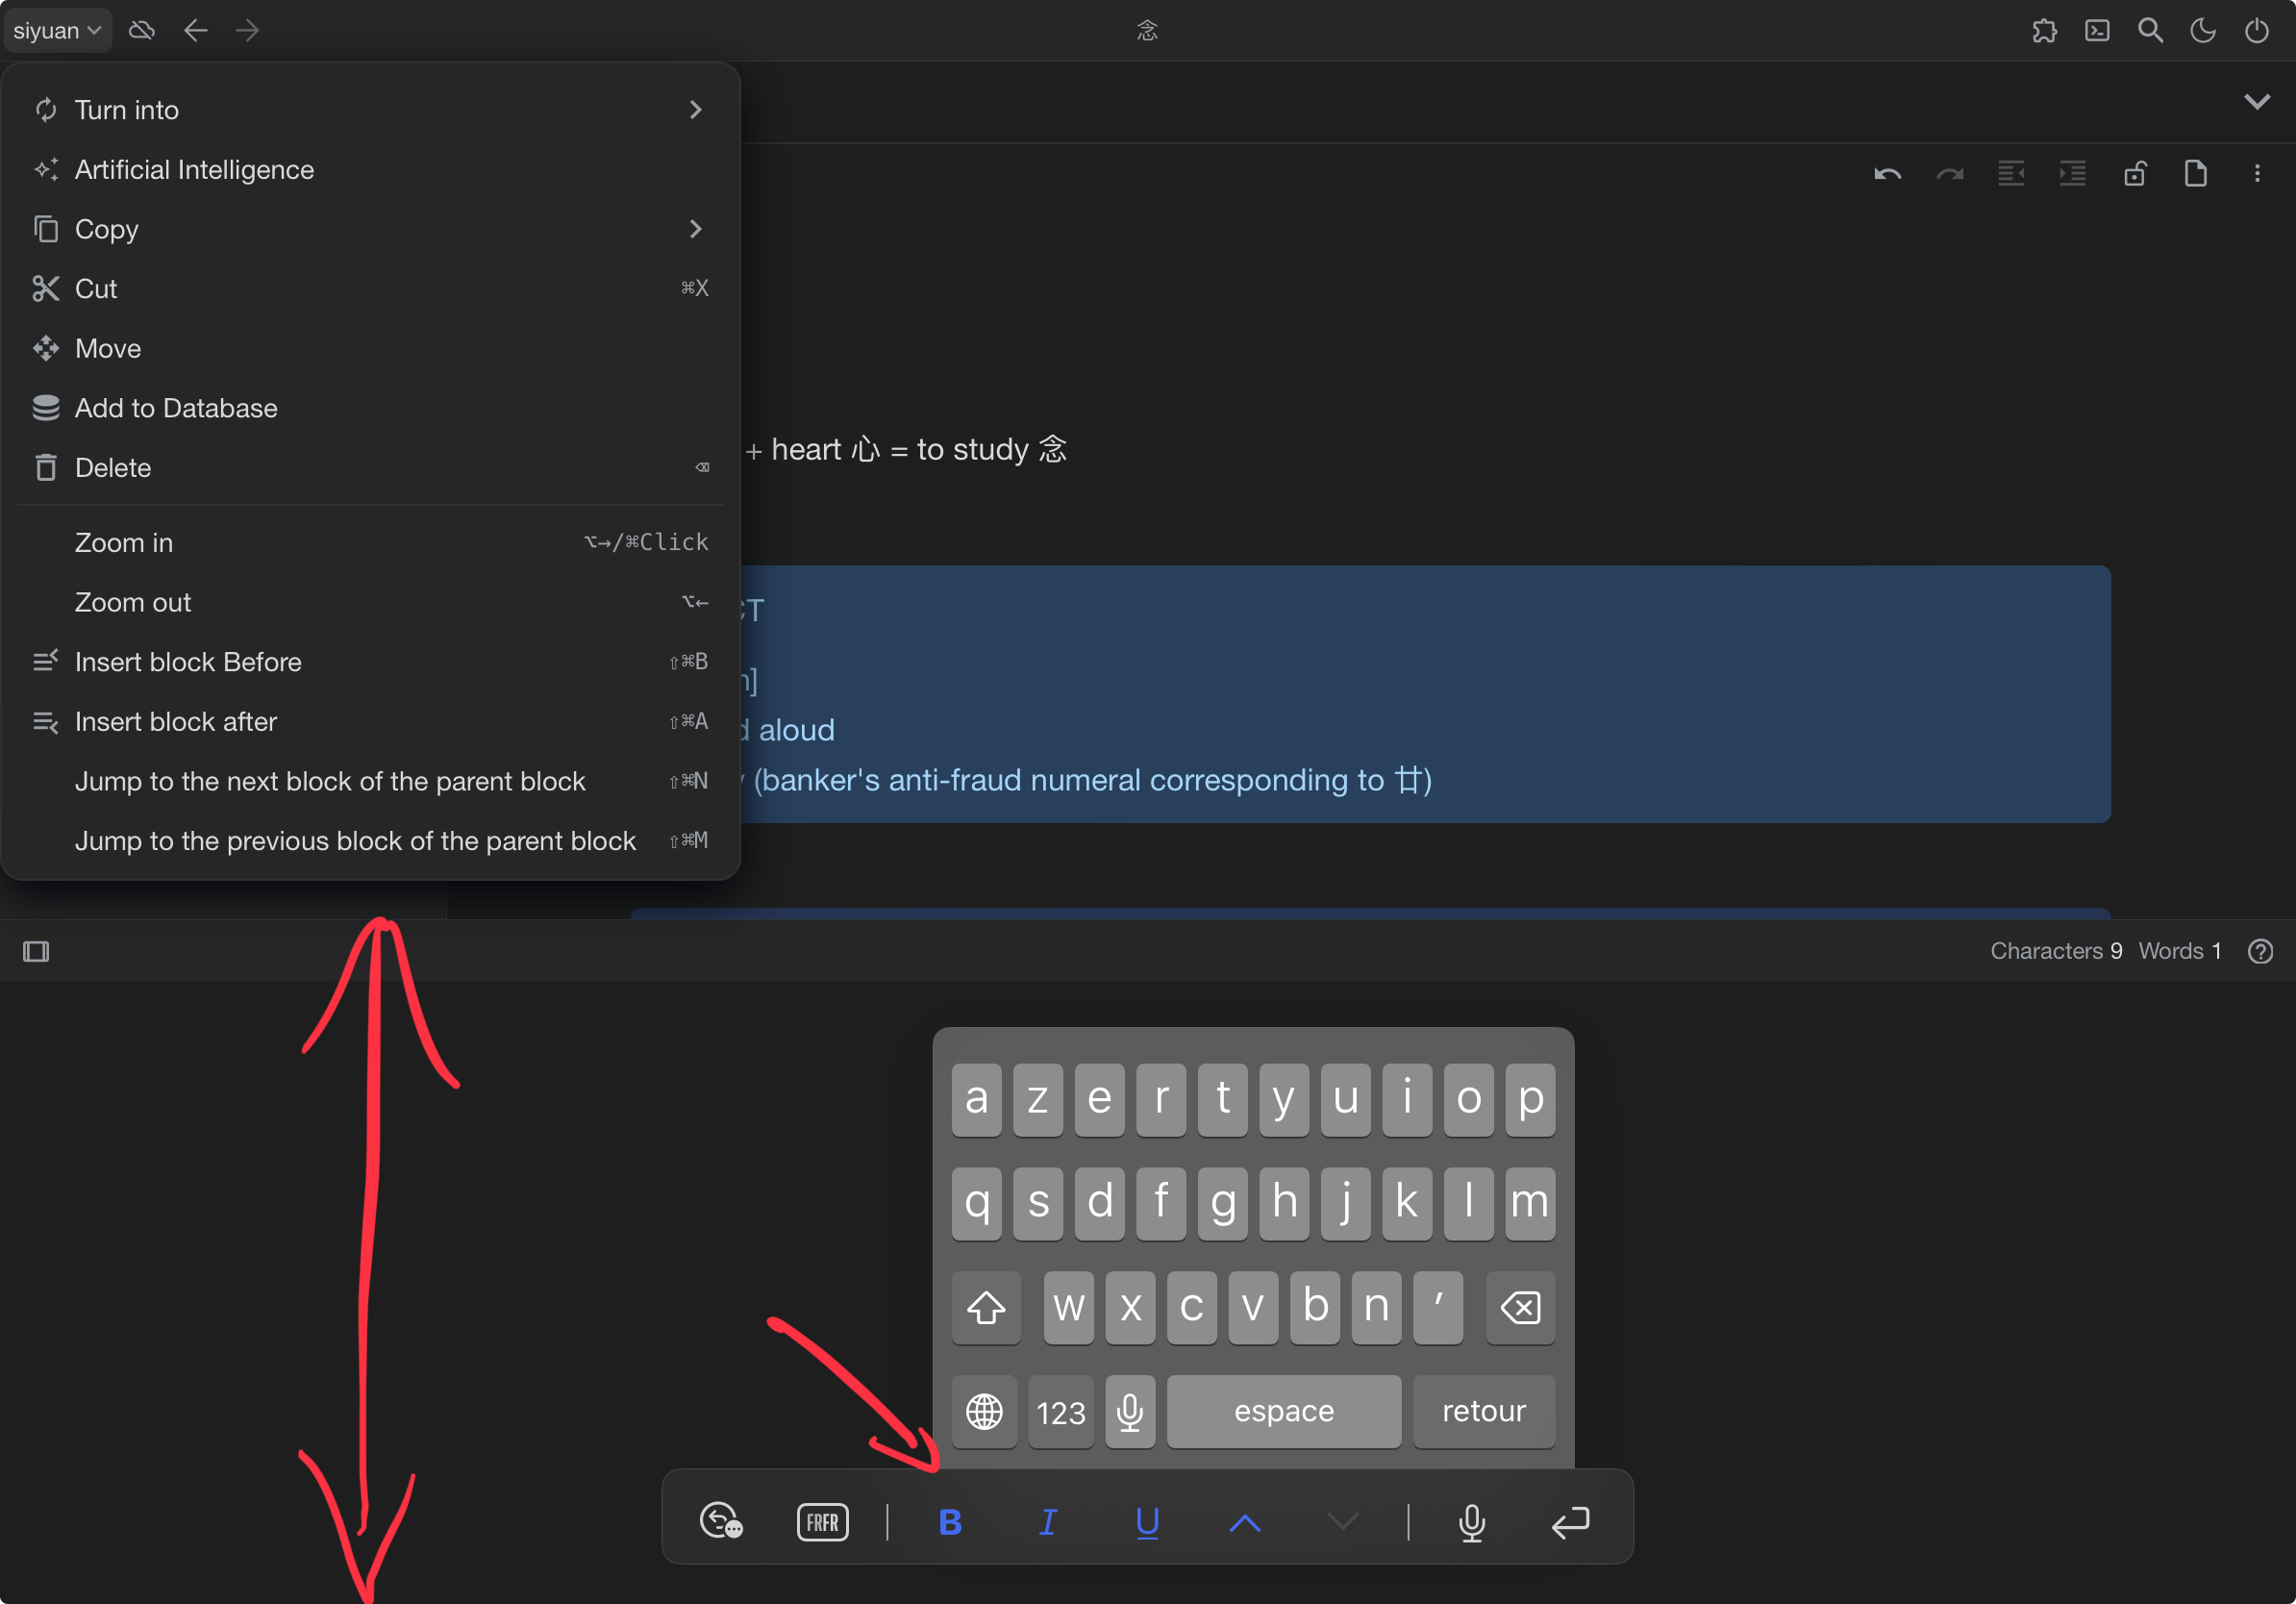Click the Underline formatting button
This screenshot has height=1604, width=2296.
pos(1147,1522)
